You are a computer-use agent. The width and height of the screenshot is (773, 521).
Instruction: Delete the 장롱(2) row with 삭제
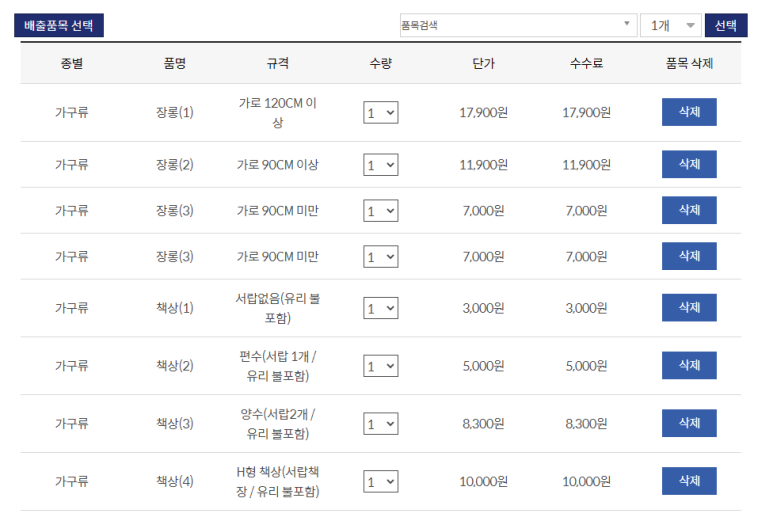(x=689, y=164)
